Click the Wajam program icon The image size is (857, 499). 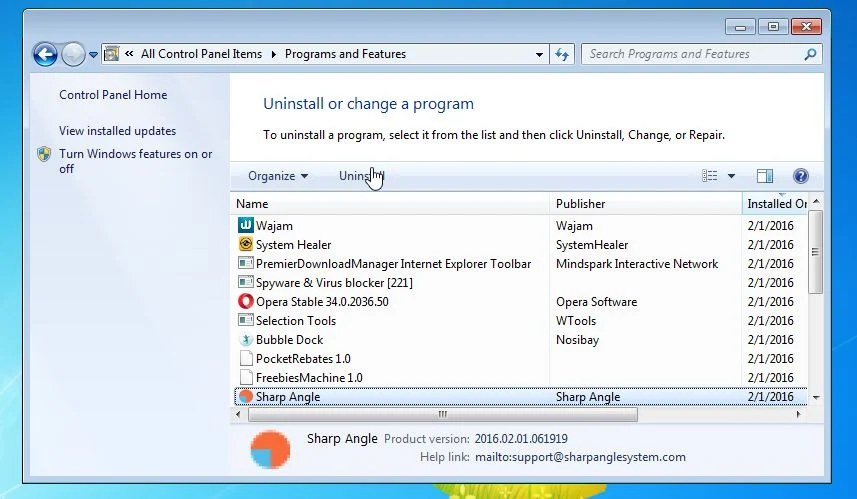246,225
